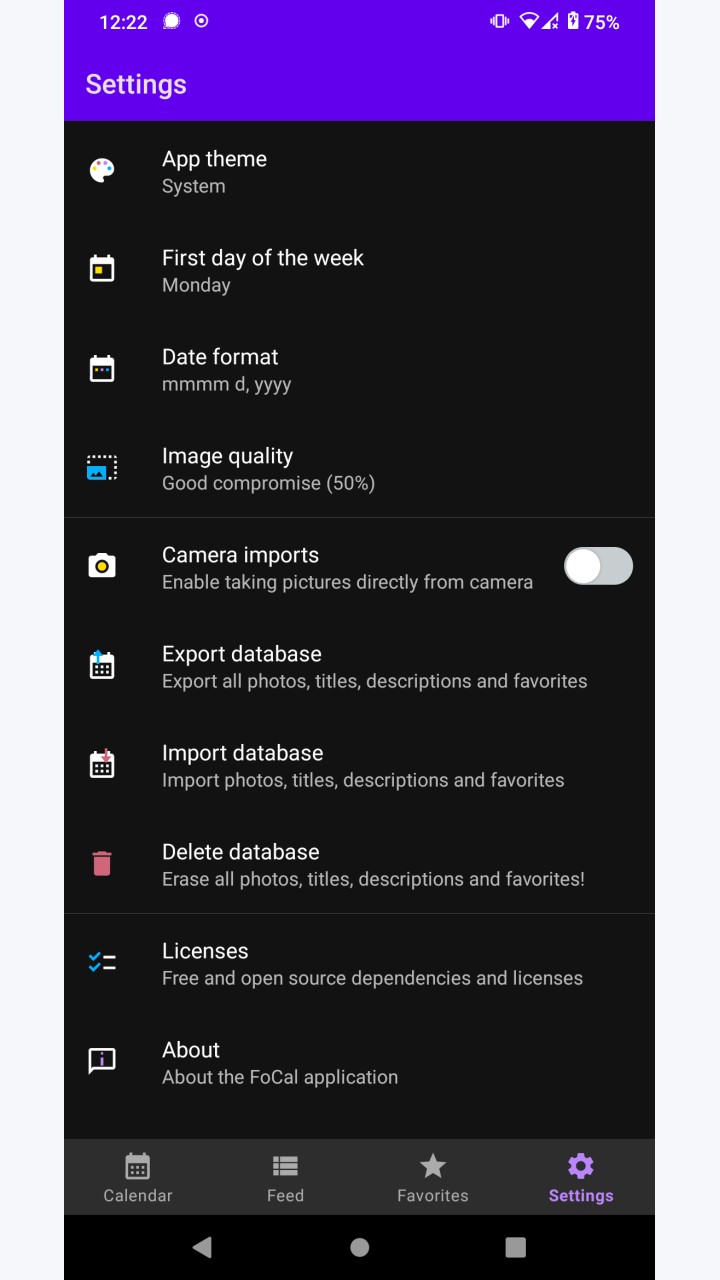Click the Export database calendar icon

coord(102,665)
